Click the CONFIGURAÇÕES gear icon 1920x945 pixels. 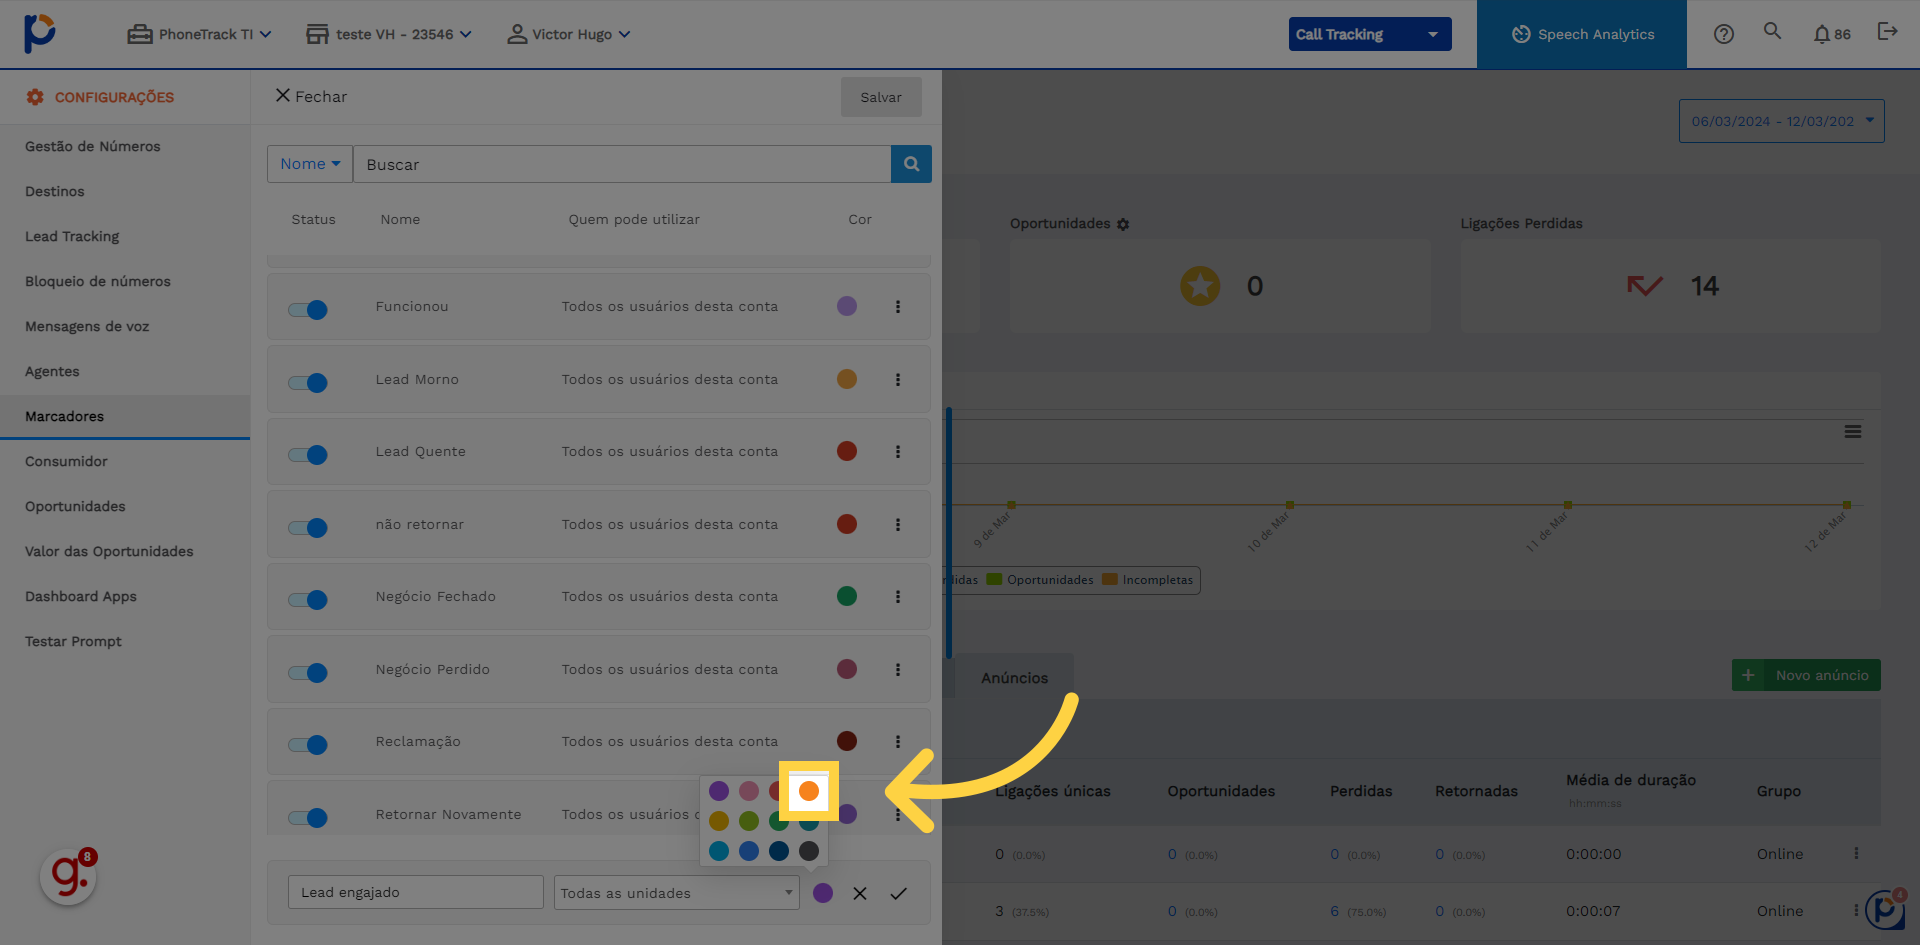click(35, 97)
